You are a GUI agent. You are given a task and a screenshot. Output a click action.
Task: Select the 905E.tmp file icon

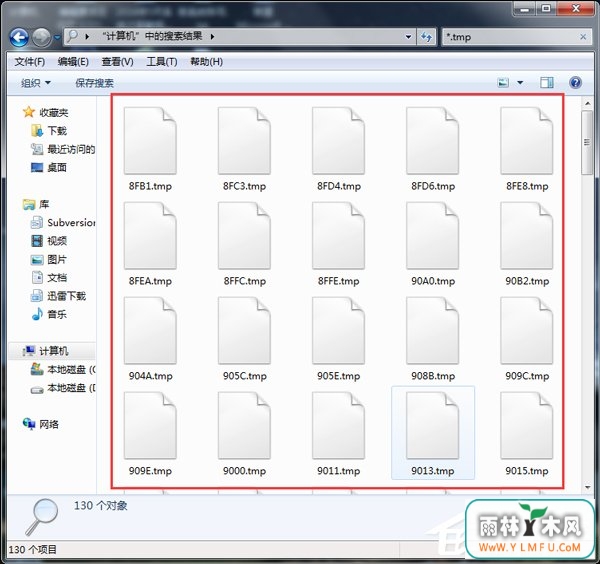338,331
